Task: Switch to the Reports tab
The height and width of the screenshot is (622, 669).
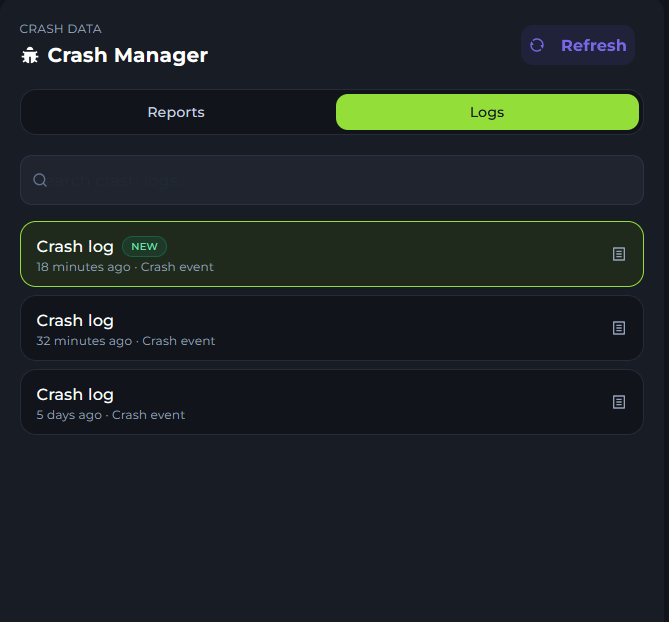Action: pos(176,112)
